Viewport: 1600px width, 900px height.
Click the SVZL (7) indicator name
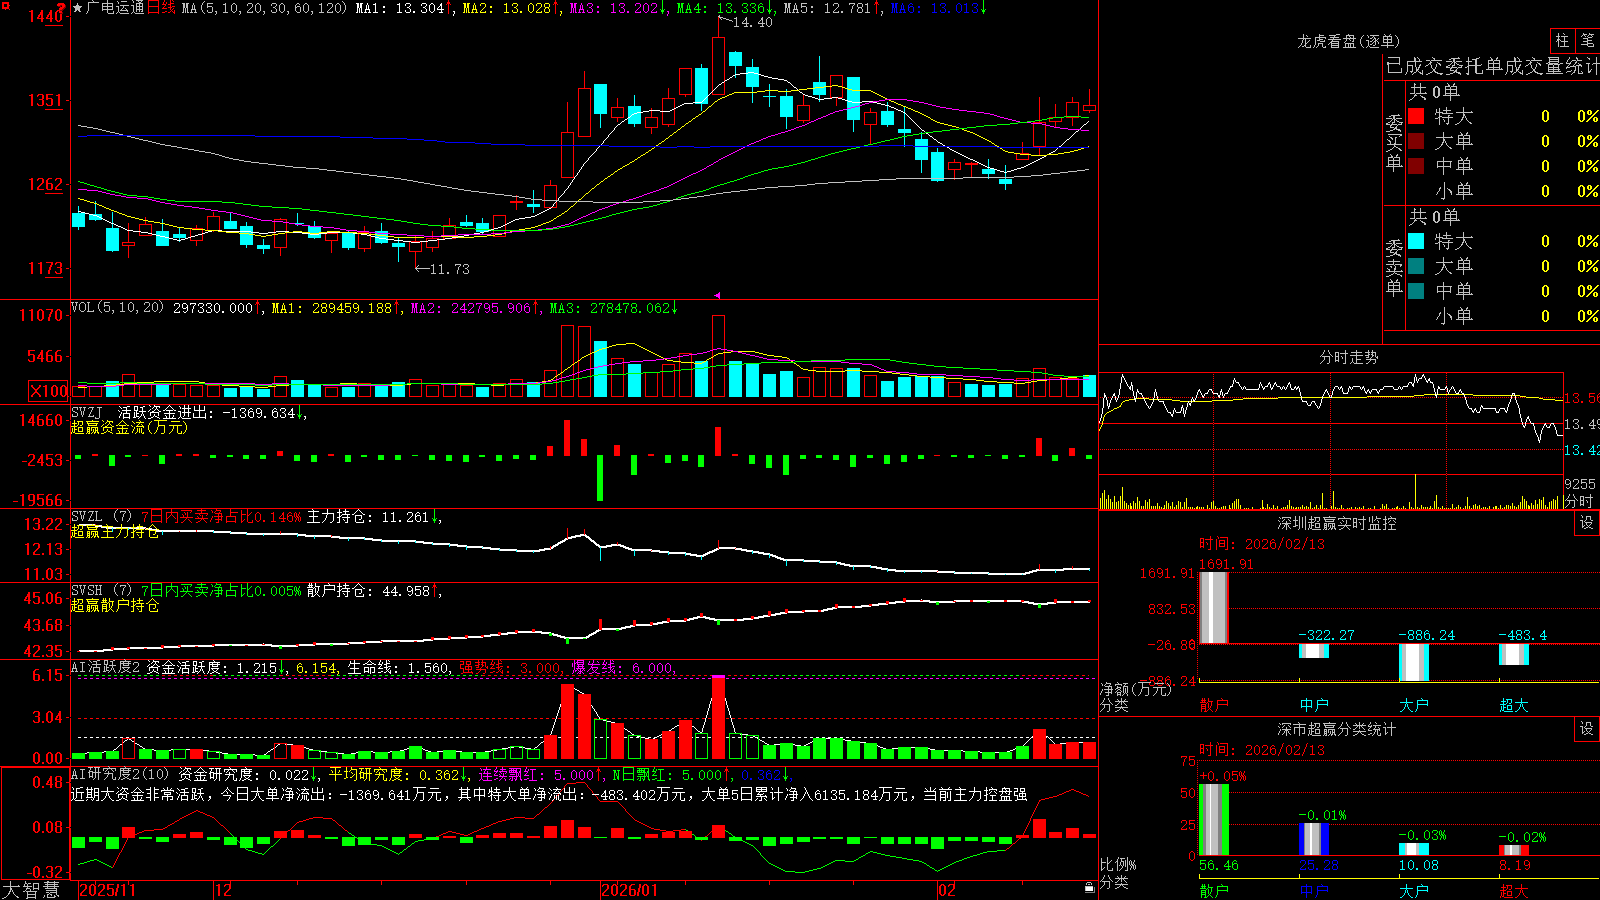[x=101, y=516]
